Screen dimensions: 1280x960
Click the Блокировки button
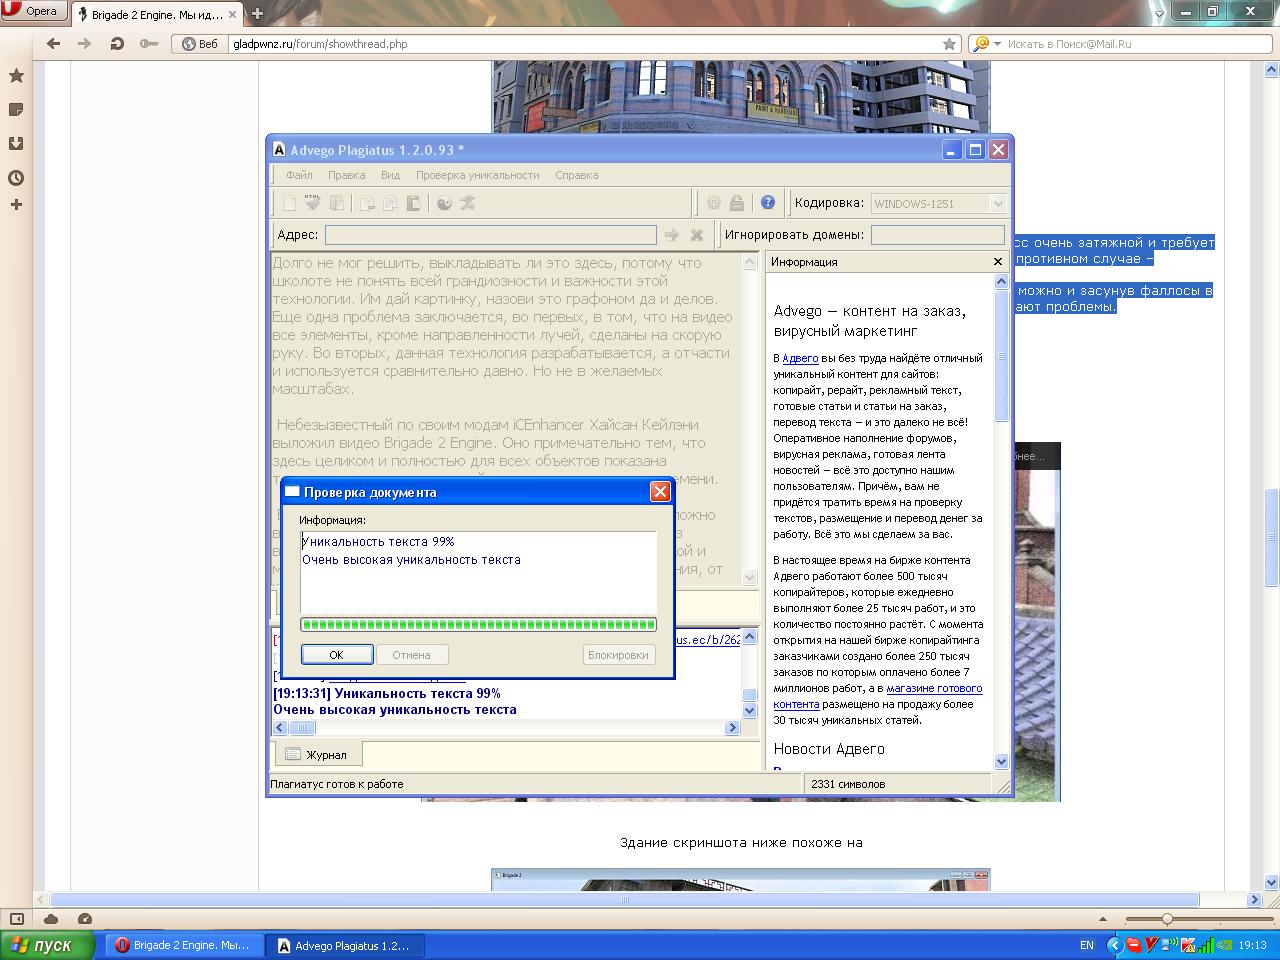pos(618,655)
